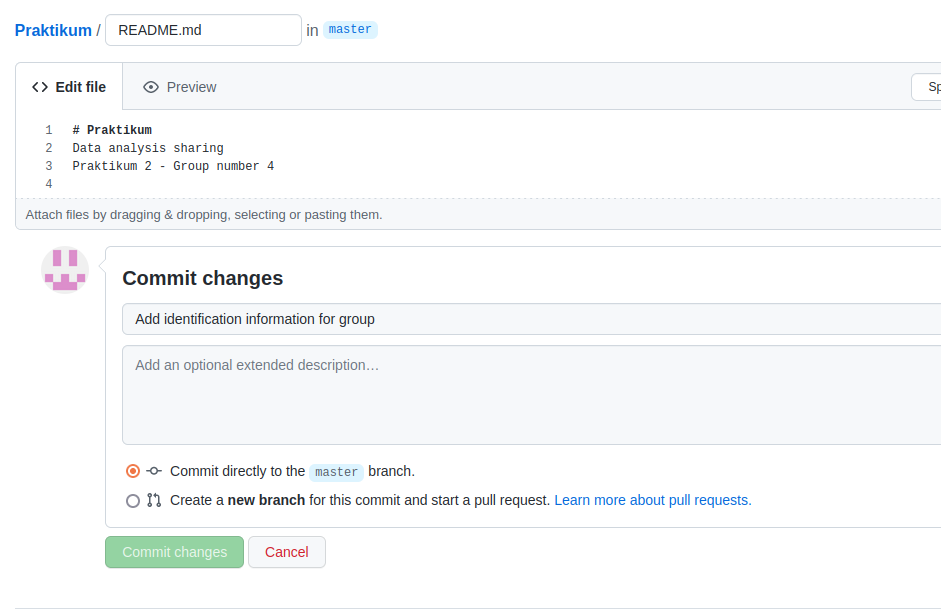The height and width of the screenshot is (613, 941).
Task: Click the README.md filename field
Action: [x=203, y=30]
